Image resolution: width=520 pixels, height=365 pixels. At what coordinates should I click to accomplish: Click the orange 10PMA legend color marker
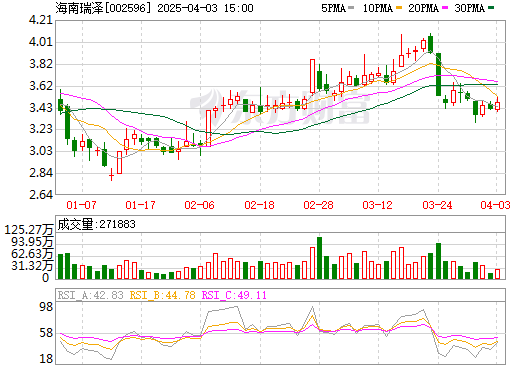[399, 8]
